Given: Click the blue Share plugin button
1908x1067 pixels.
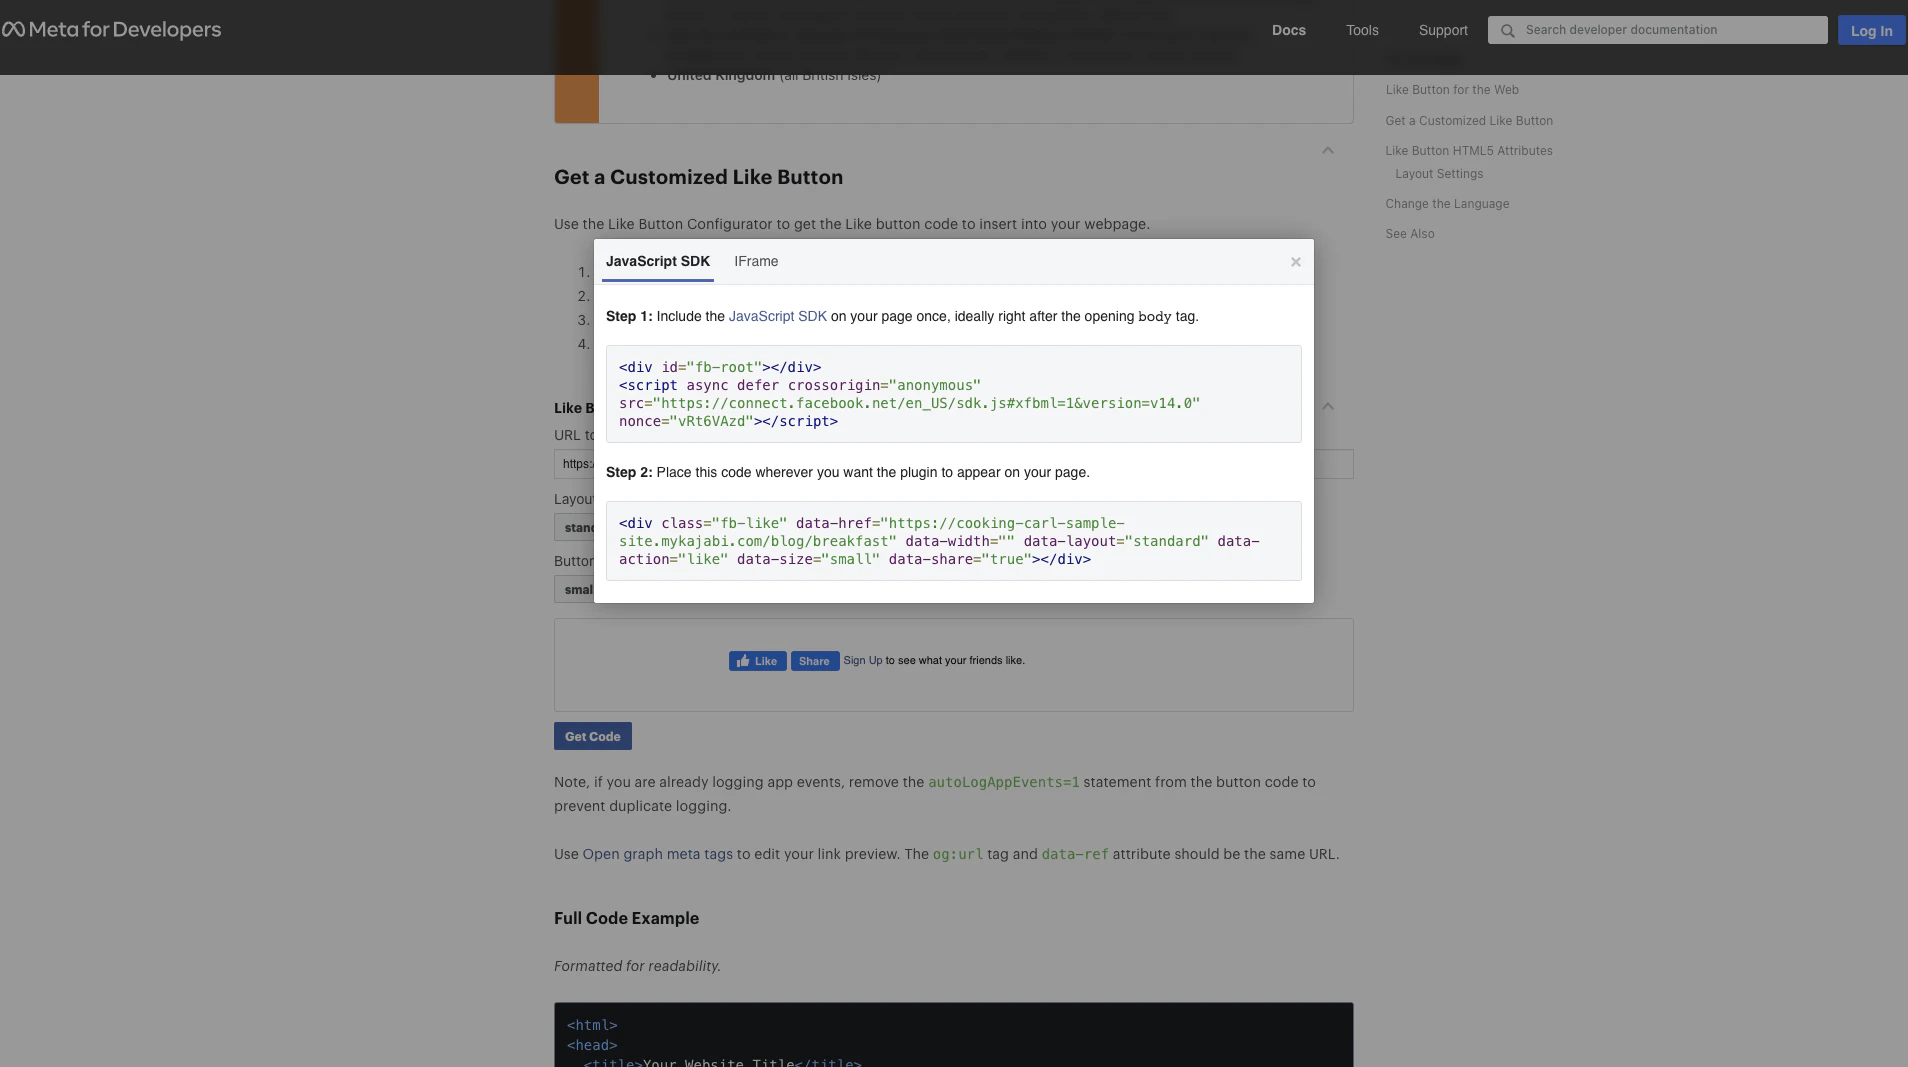Looking at the screenshot, I should (814, 661).
